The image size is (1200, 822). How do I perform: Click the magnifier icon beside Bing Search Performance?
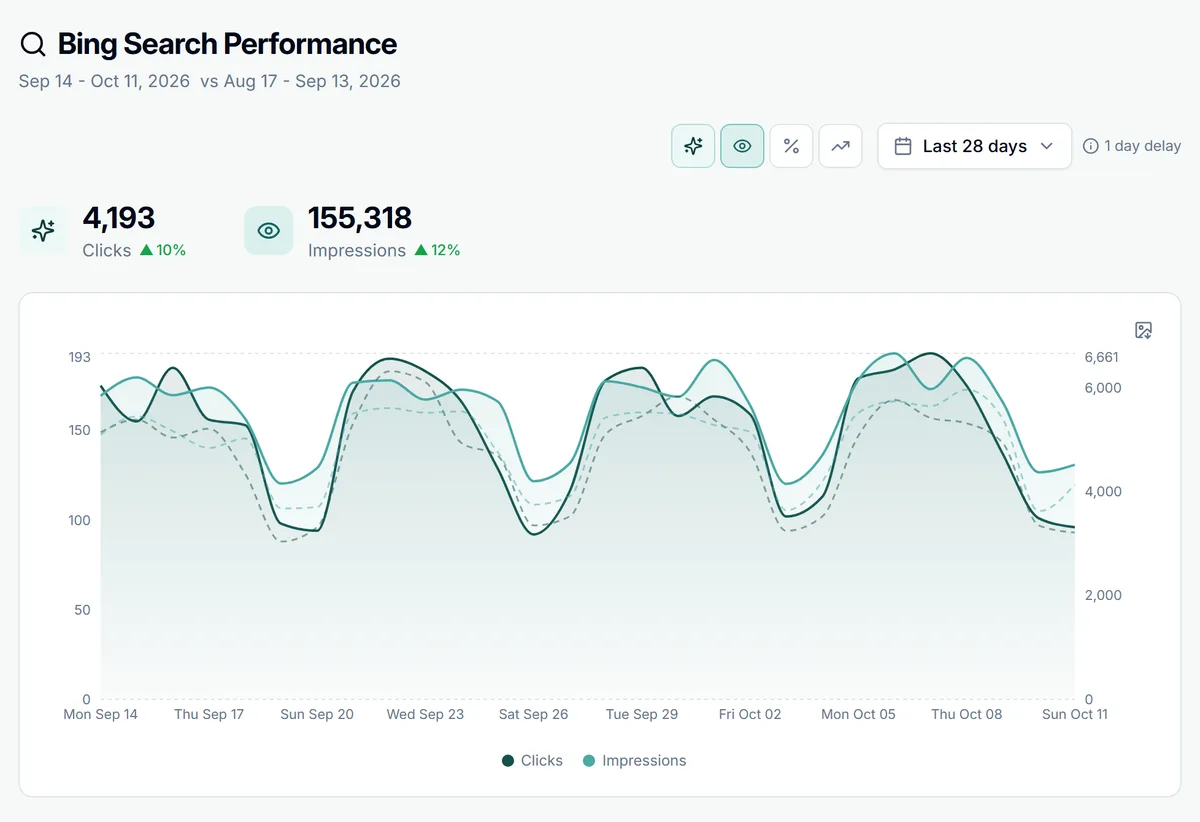click(x=33, y=44)
